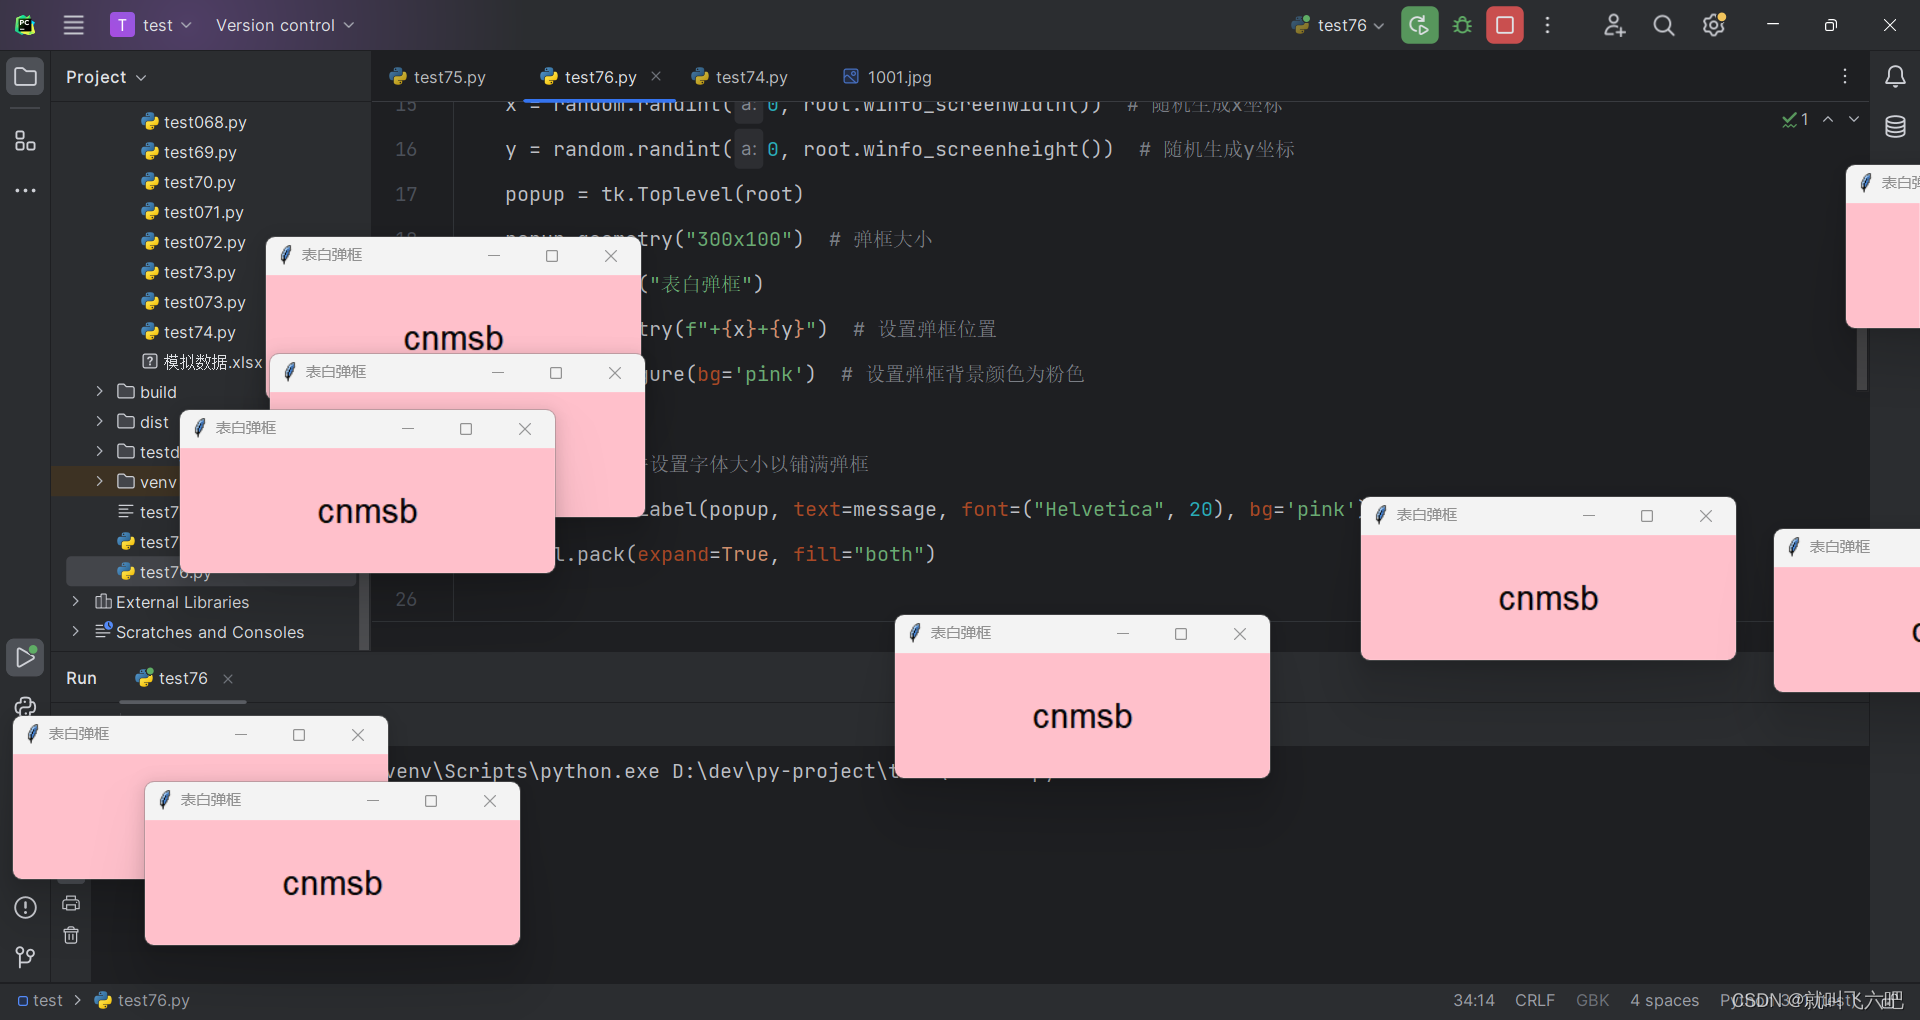Open the test project dropdown
Image resolution: width=1920 pixels, height=1020 pixels.
point(151,25)
